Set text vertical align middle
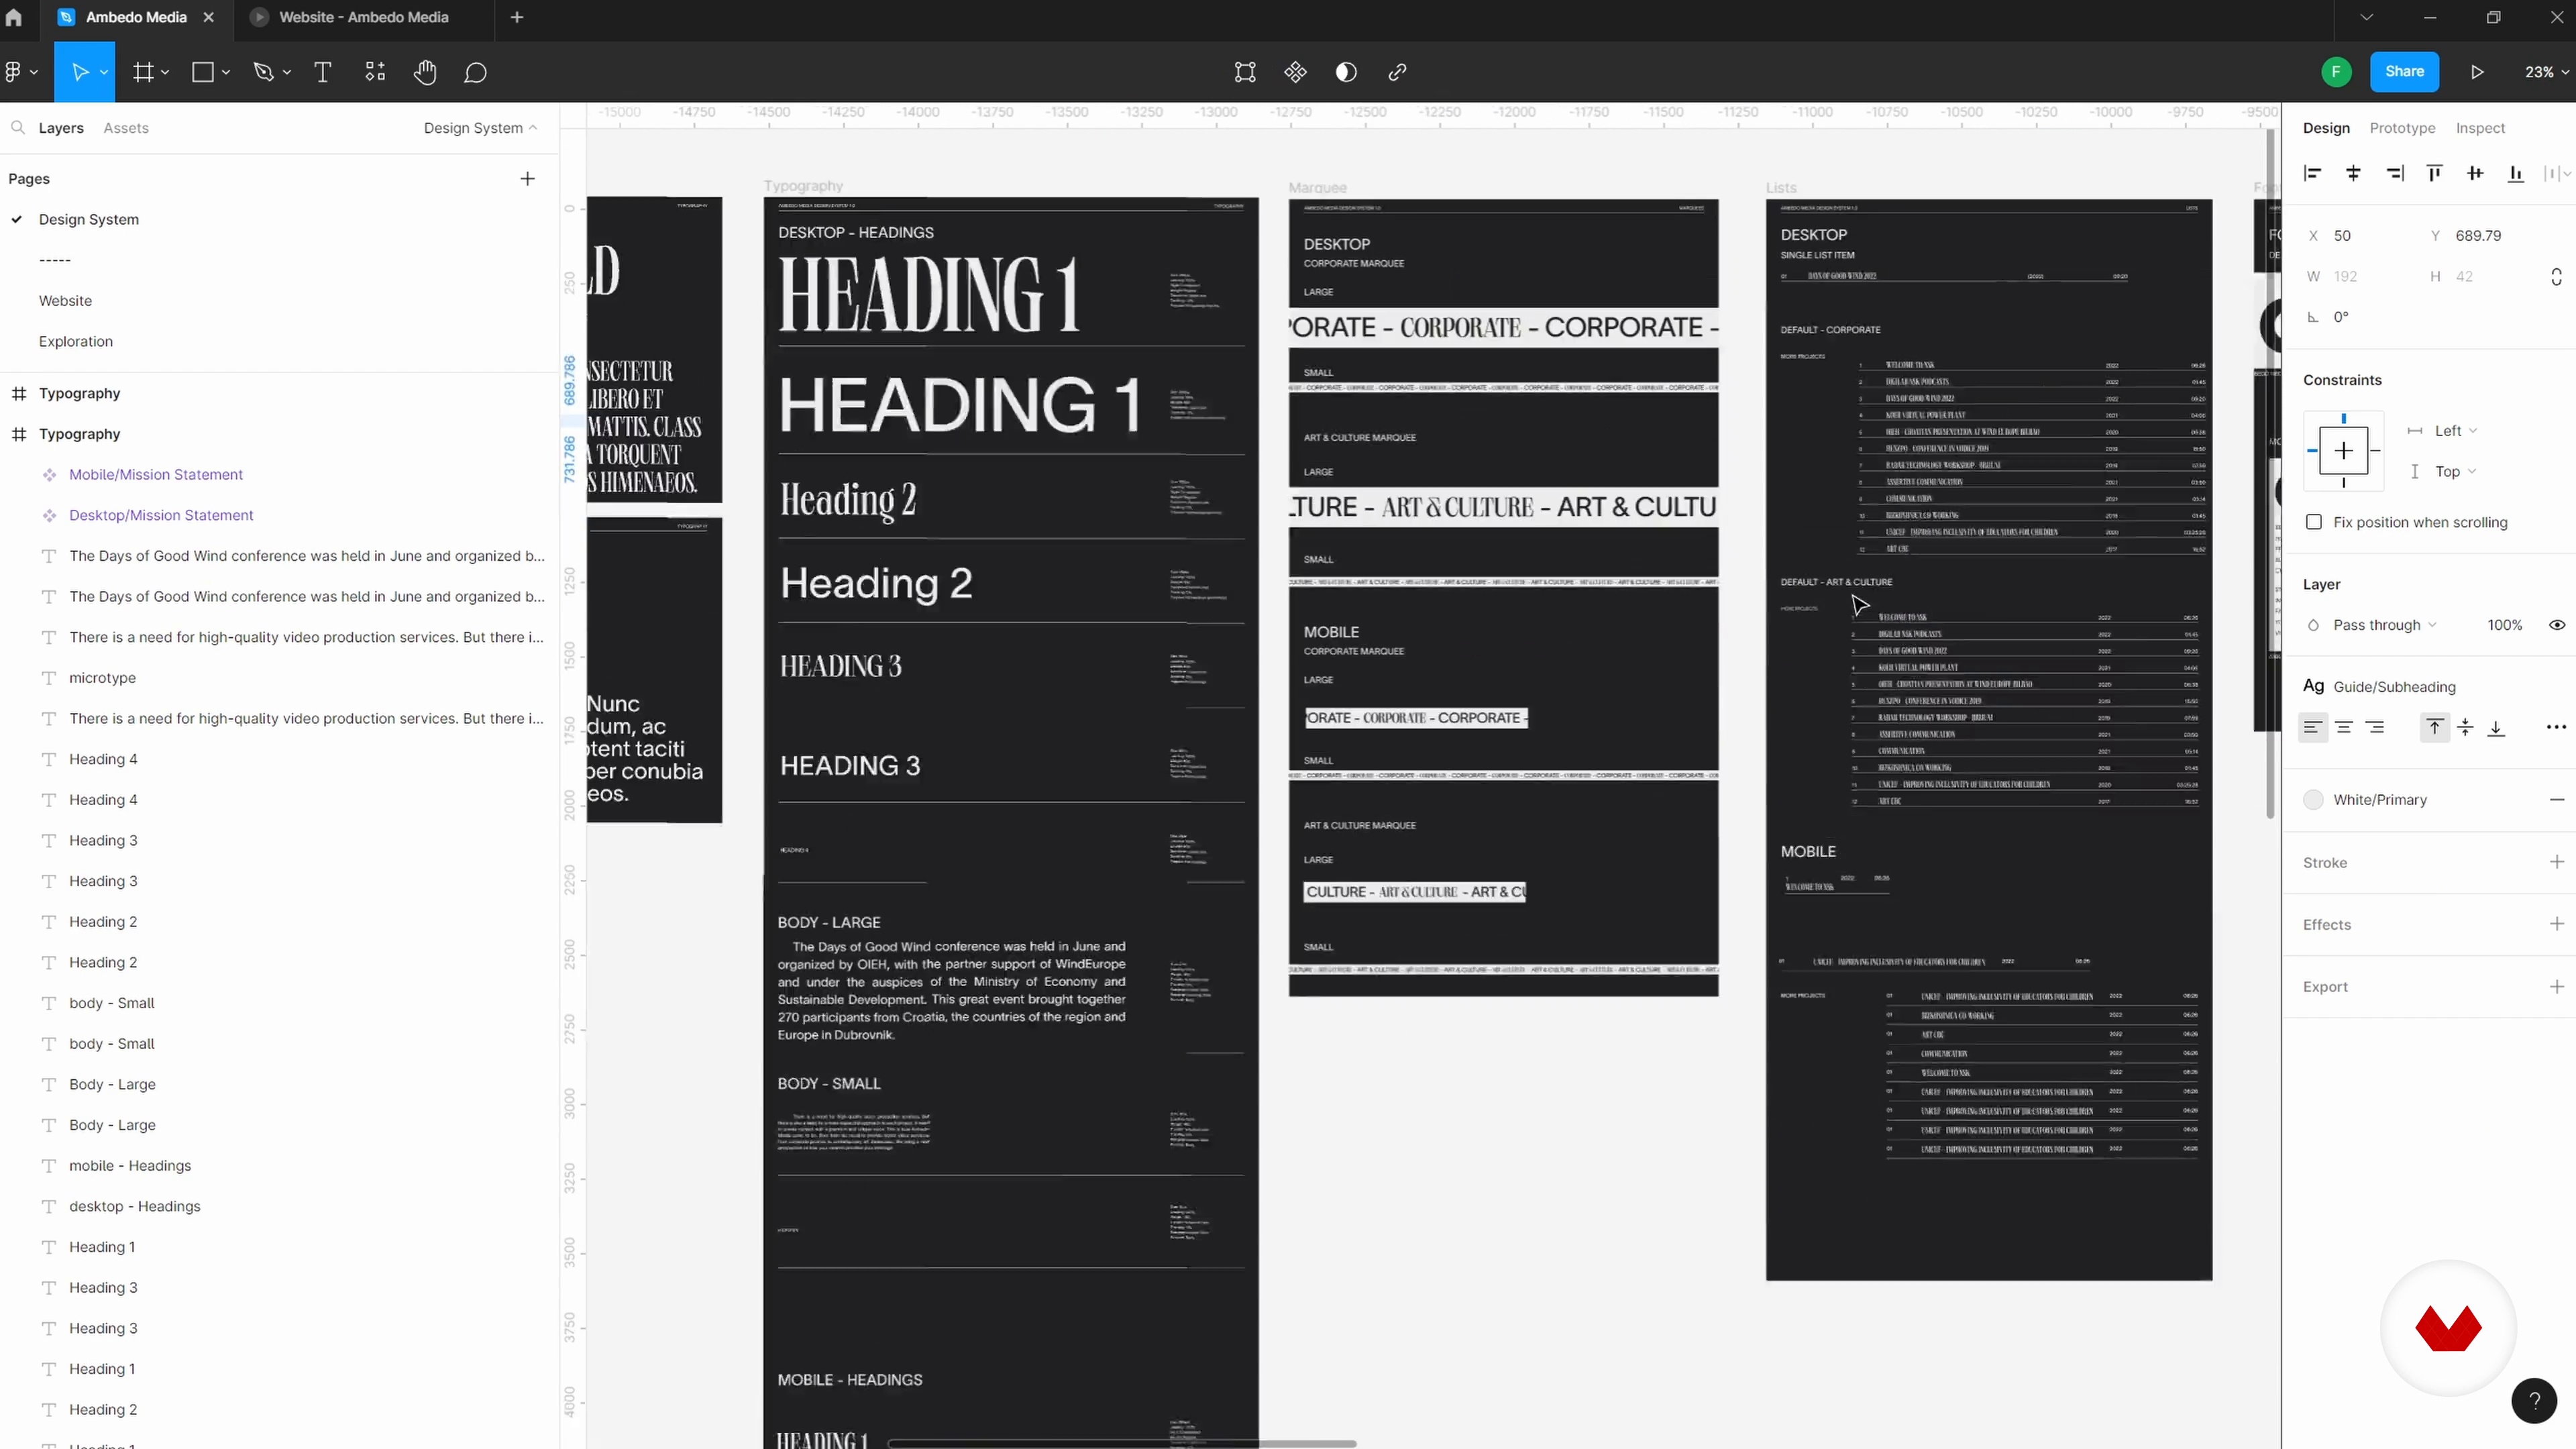Screen dimensions: 2576x1449 pos(2466,728)
